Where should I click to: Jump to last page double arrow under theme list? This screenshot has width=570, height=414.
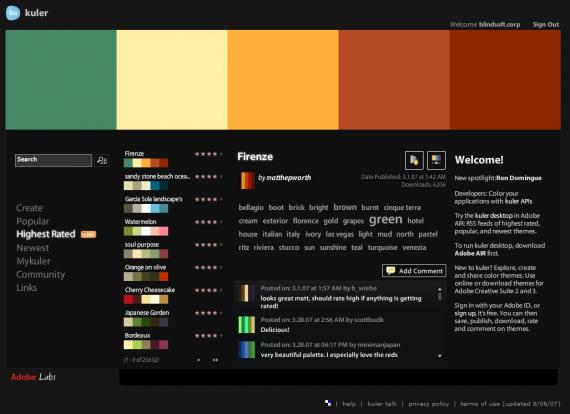pos(216,360)
